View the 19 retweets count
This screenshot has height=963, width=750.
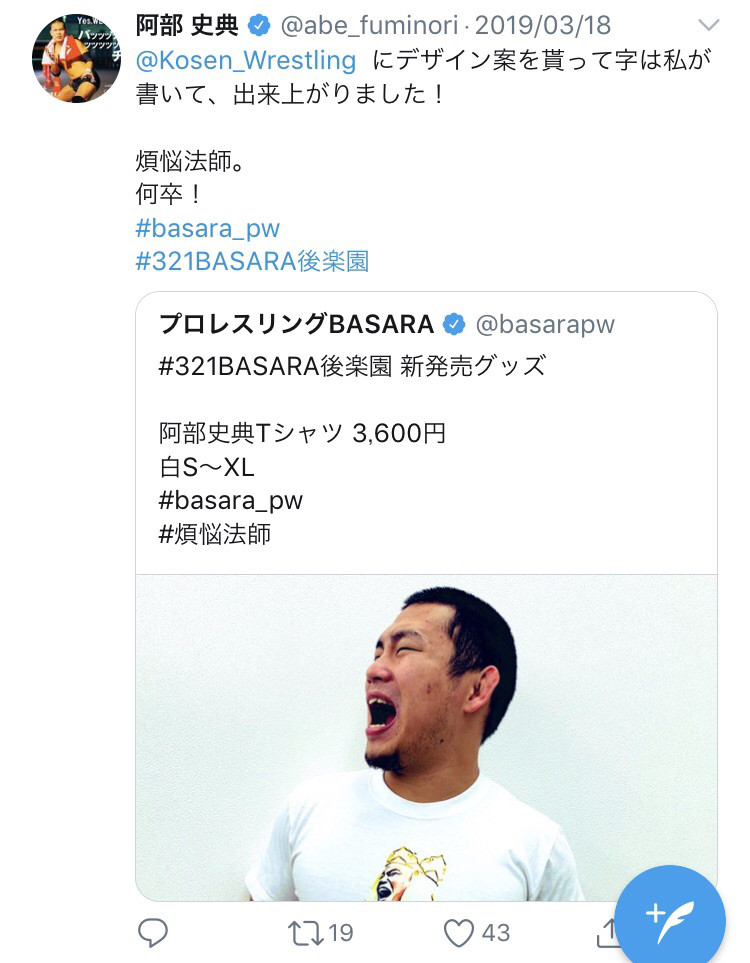click(x=340, y=933)
